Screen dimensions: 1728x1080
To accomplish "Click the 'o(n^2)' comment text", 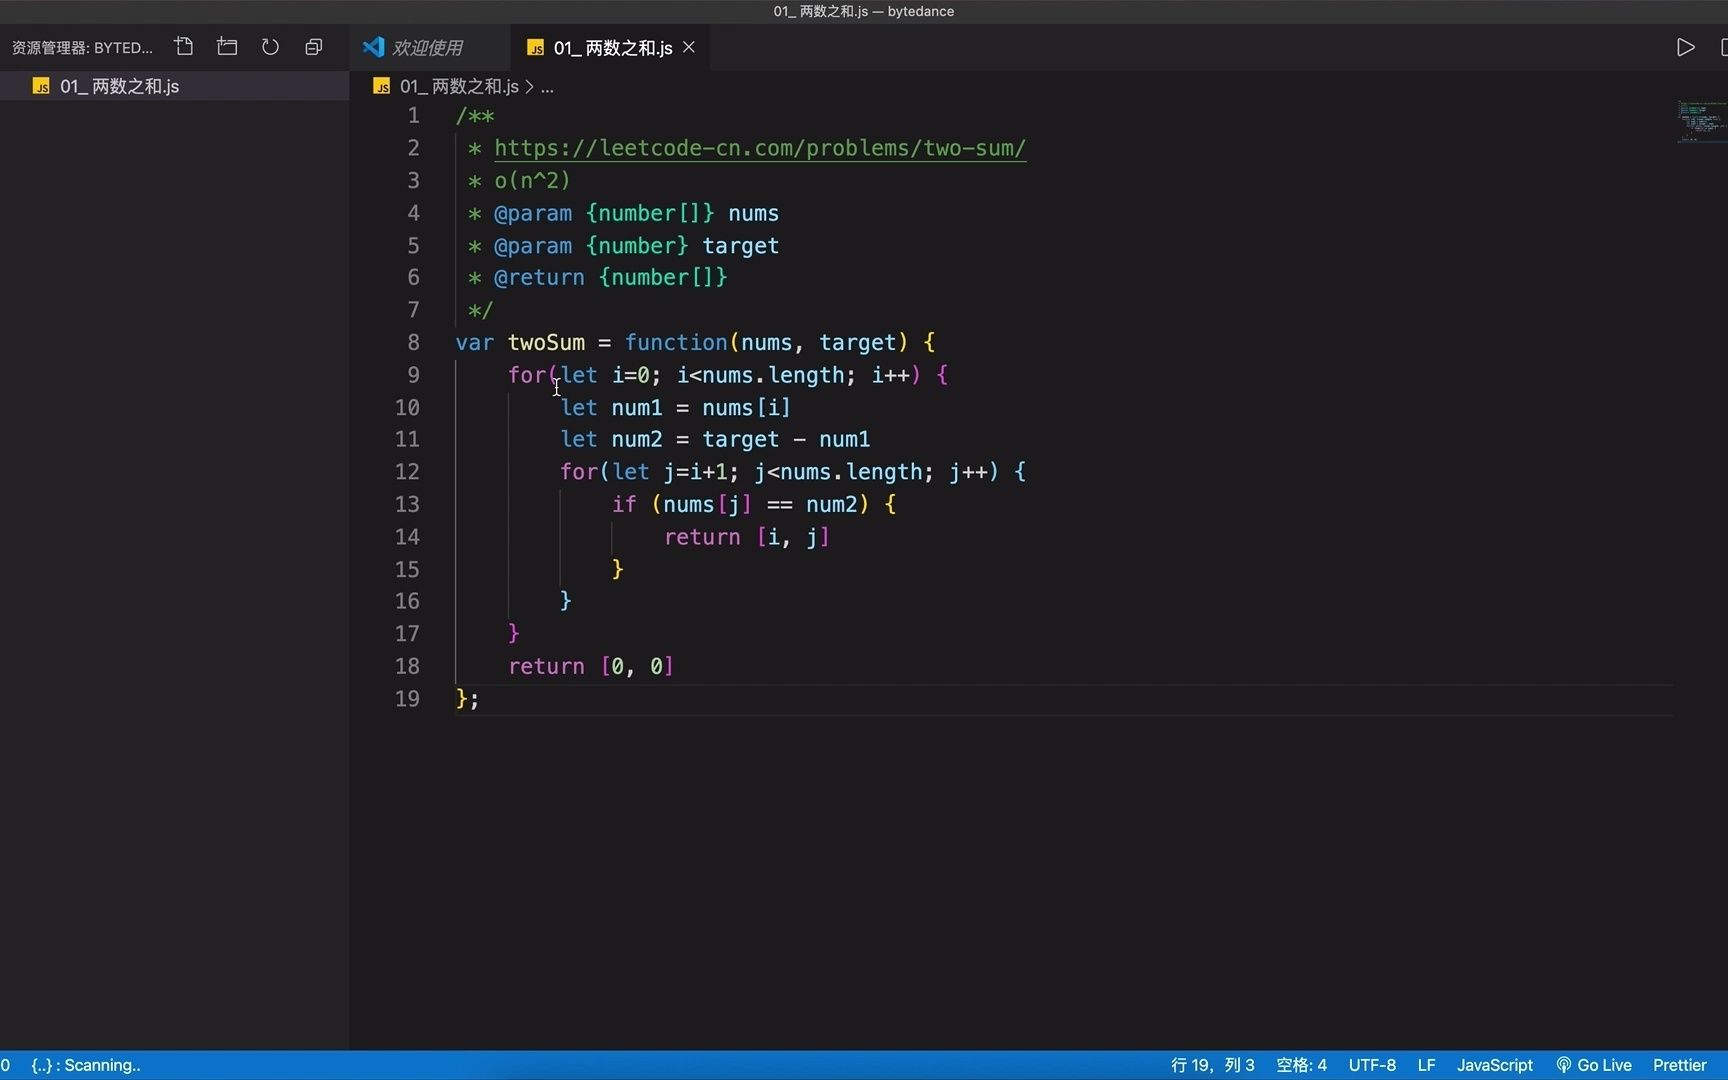I will 532,181.
